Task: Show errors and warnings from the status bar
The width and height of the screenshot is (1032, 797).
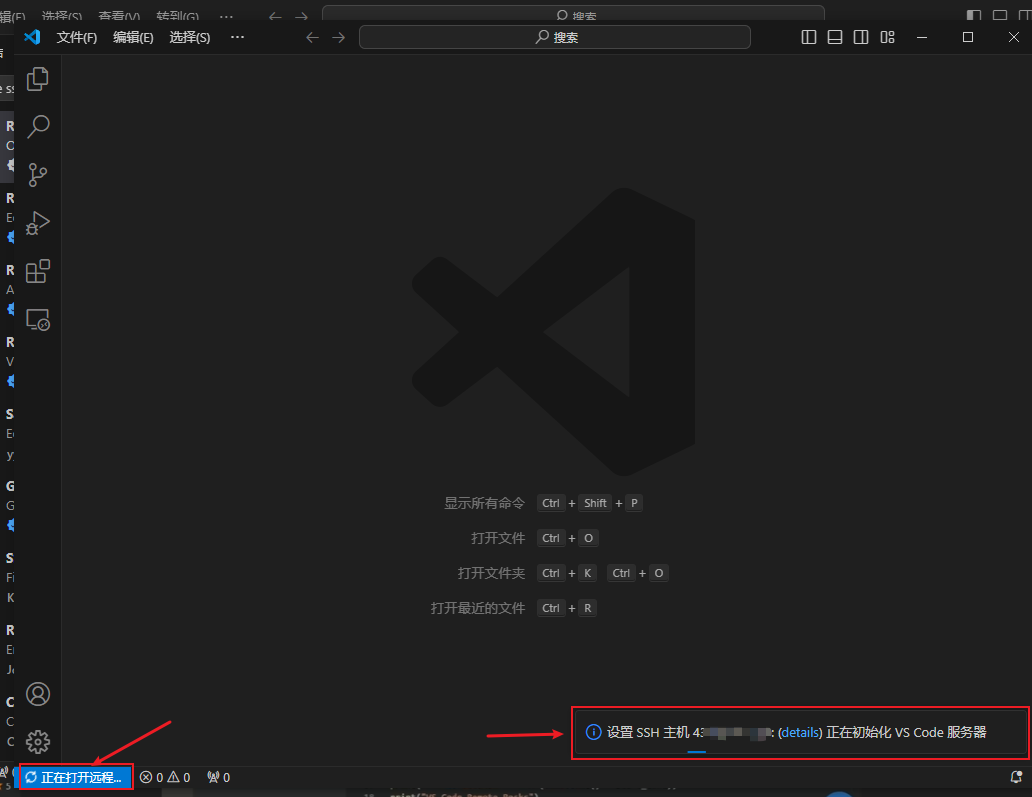Action: click(165, 777)
